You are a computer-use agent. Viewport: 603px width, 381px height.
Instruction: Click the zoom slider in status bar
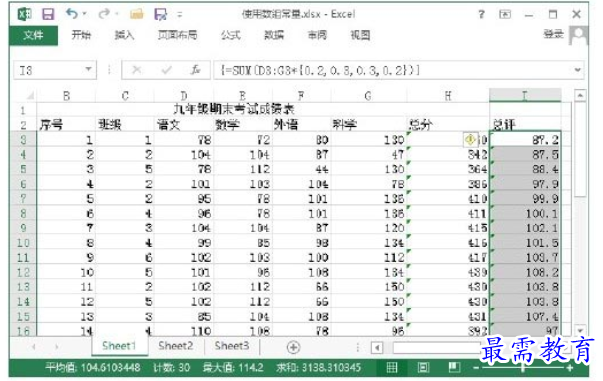[523, 368]
